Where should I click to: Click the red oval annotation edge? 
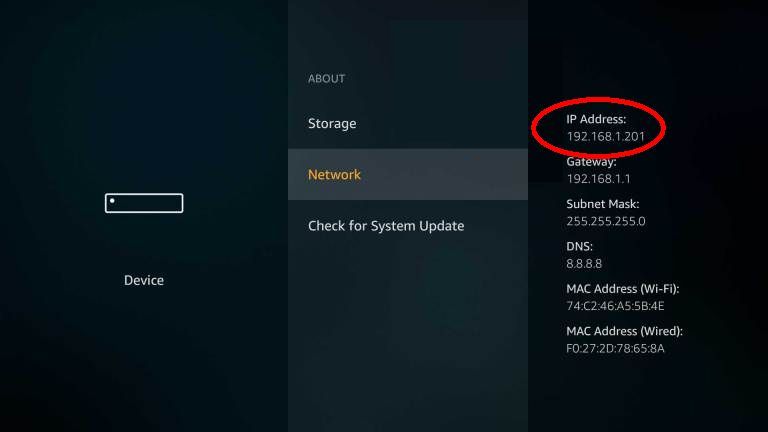[x=534, y=127]
